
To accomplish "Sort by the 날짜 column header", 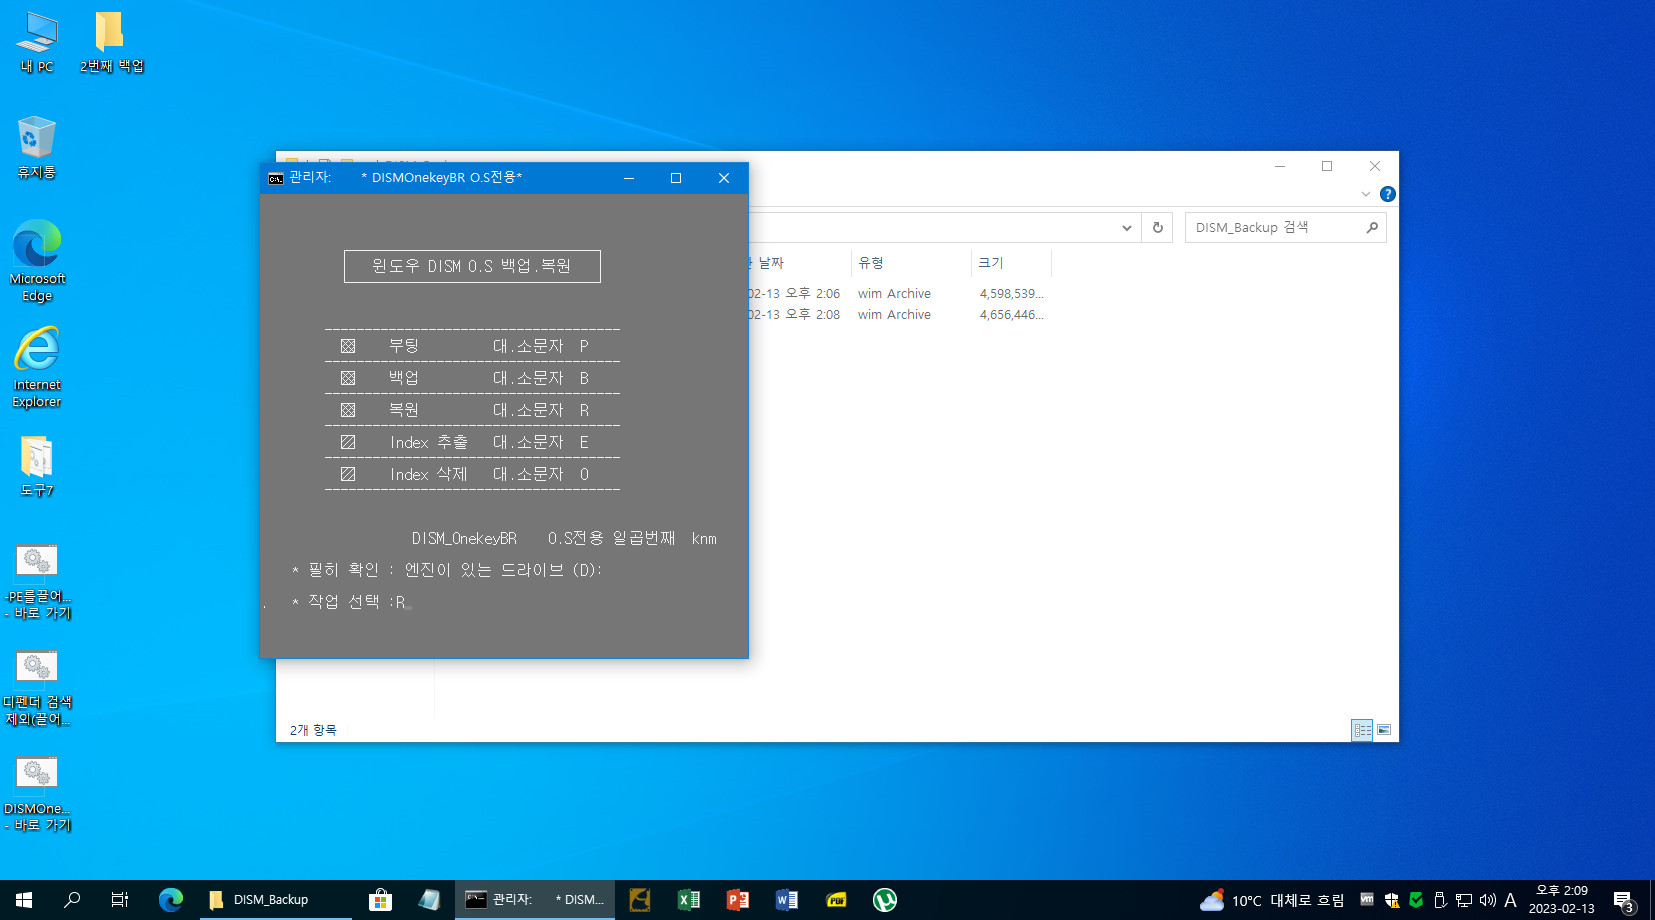I will tap(798, 263).
